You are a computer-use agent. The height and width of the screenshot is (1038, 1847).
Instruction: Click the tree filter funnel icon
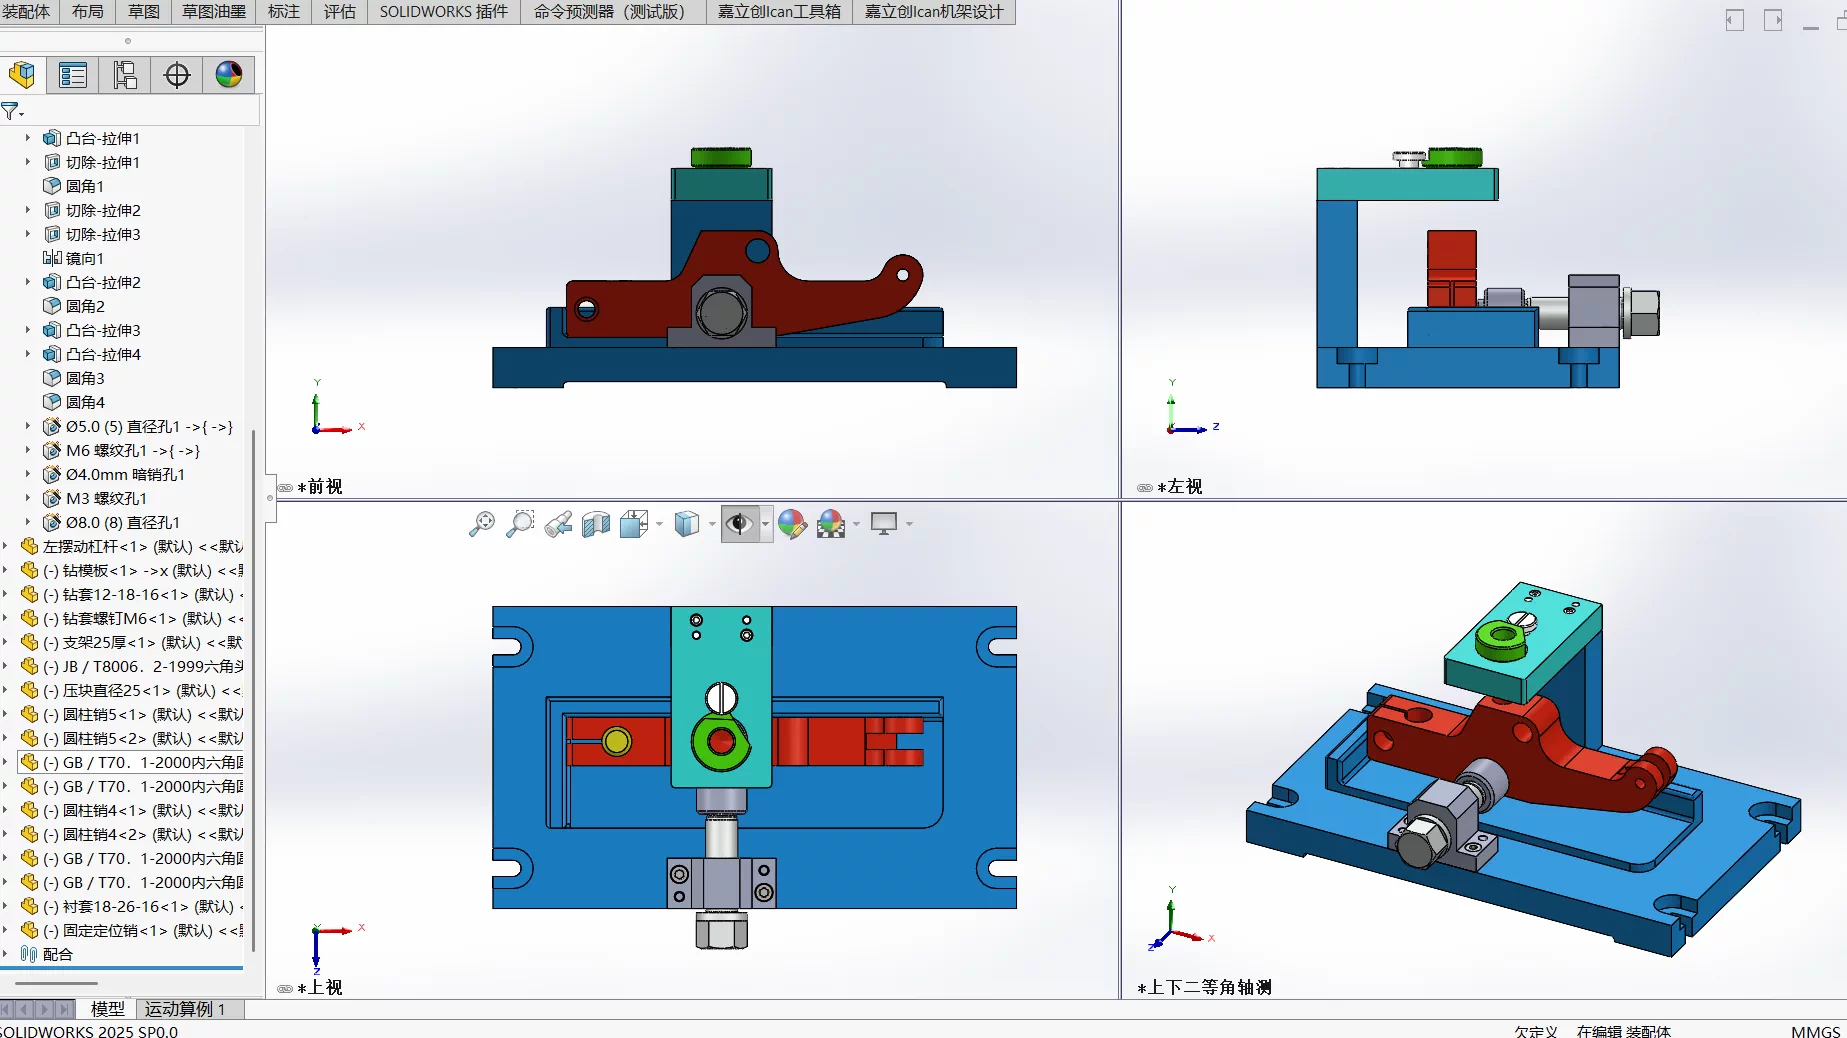click(10, 111)
